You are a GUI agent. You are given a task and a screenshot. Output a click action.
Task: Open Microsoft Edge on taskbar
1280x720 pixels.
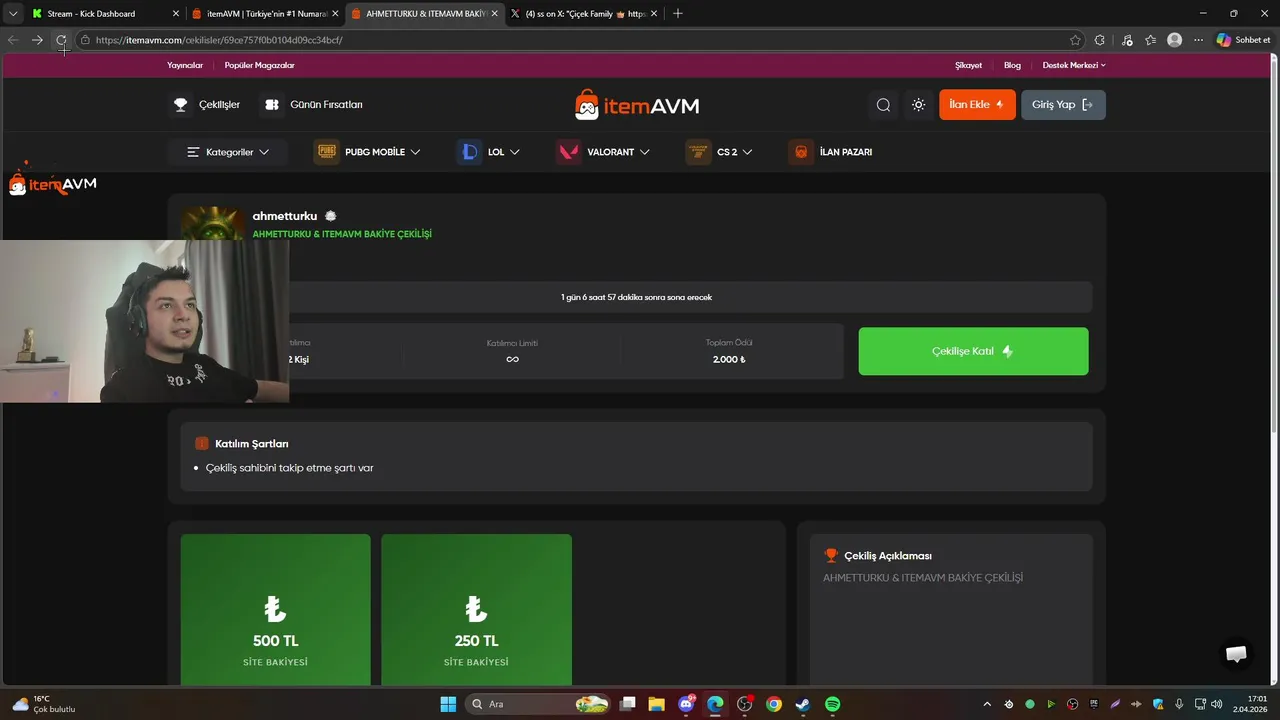tap(715, 704)
